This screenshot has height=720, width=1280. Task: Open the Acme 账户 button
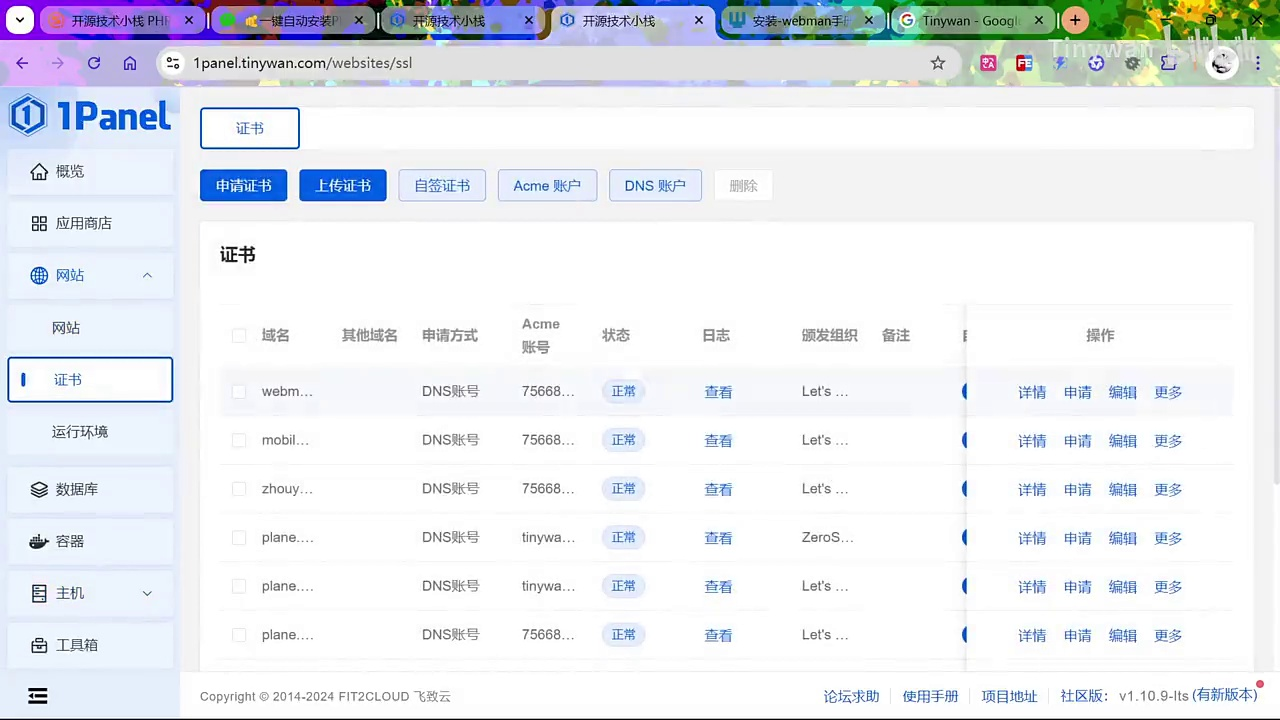tap(547, 185)
